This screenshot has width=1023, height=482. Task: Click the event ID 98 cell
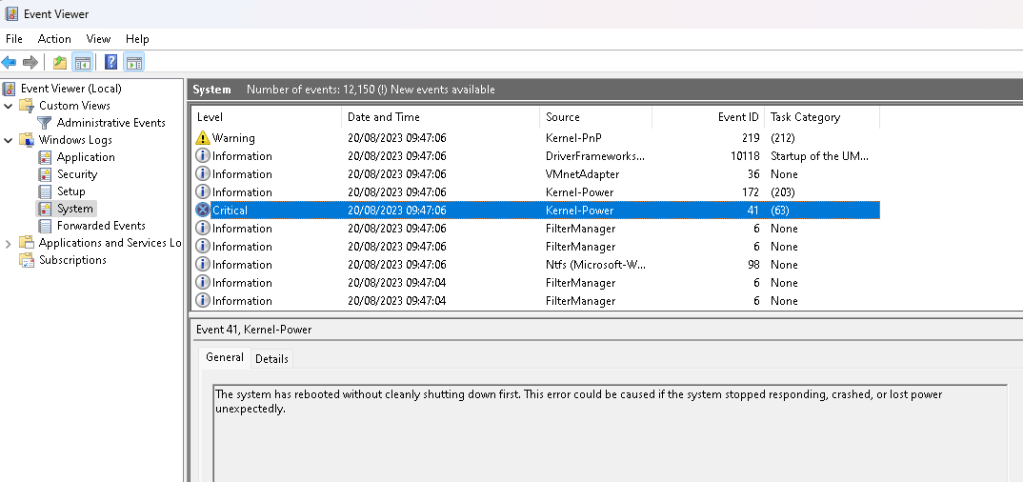(753, 265)
